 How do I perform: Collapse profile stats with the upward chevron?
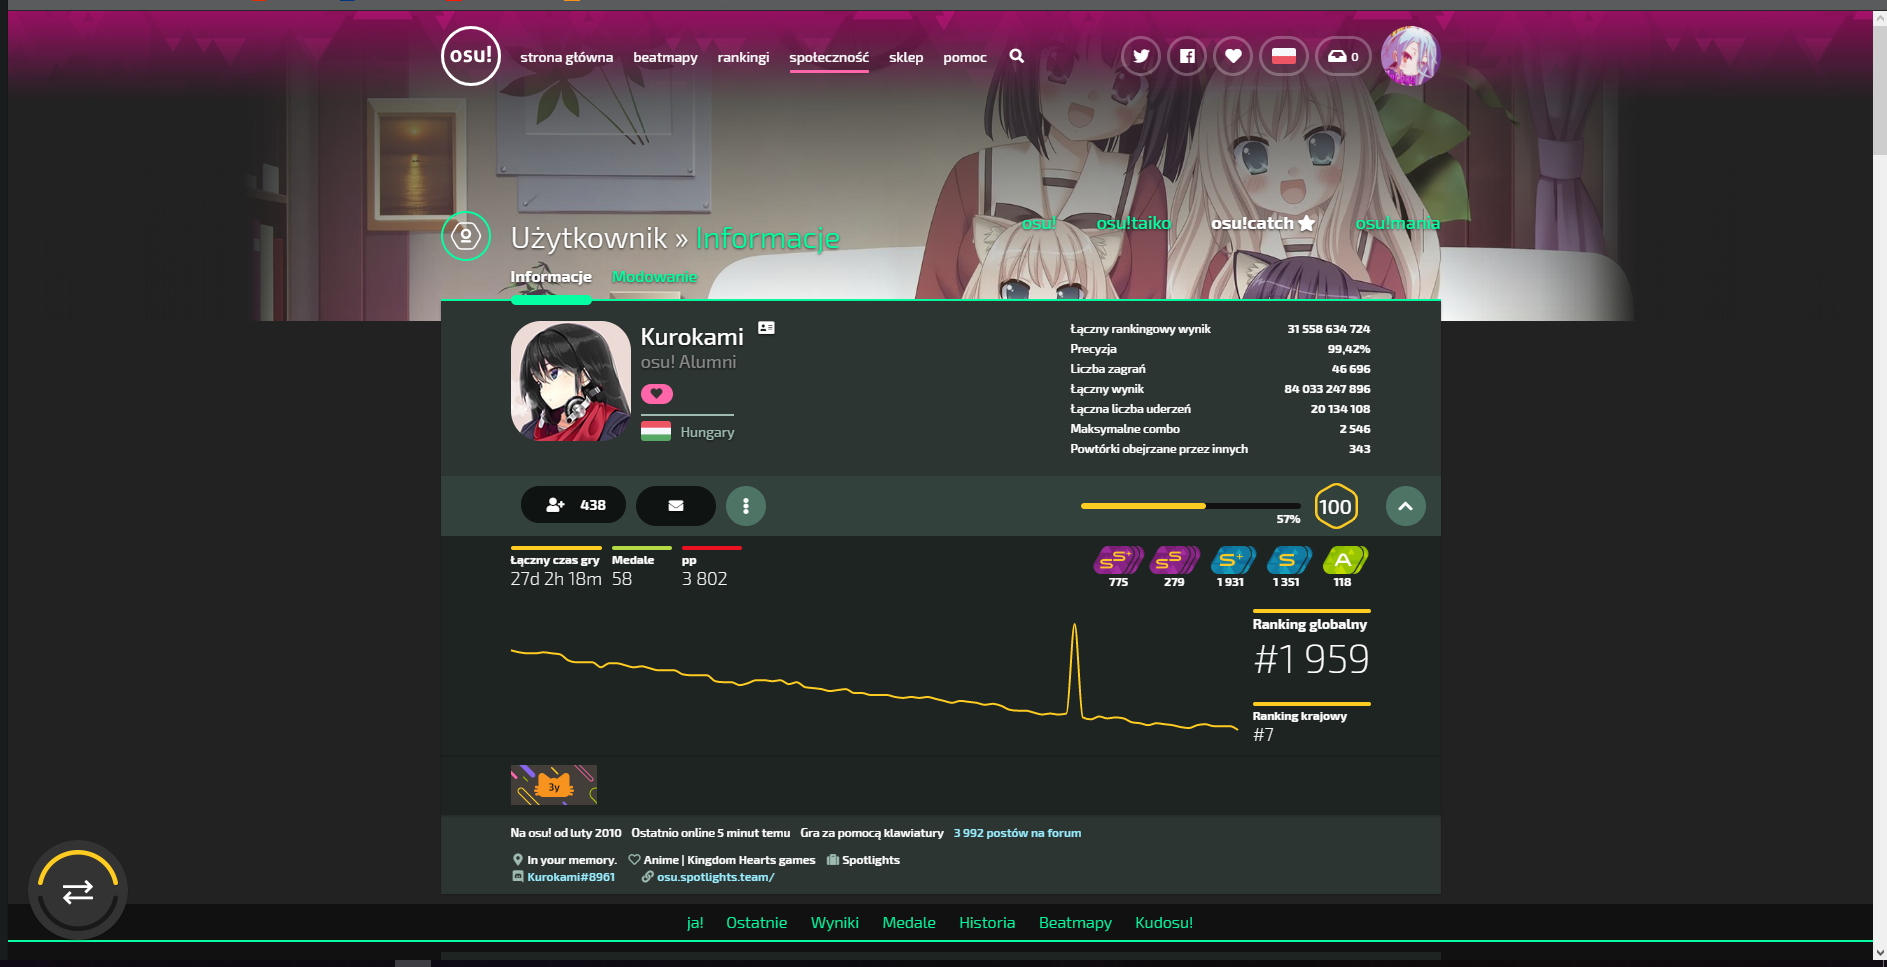[x=1405, y=506]
